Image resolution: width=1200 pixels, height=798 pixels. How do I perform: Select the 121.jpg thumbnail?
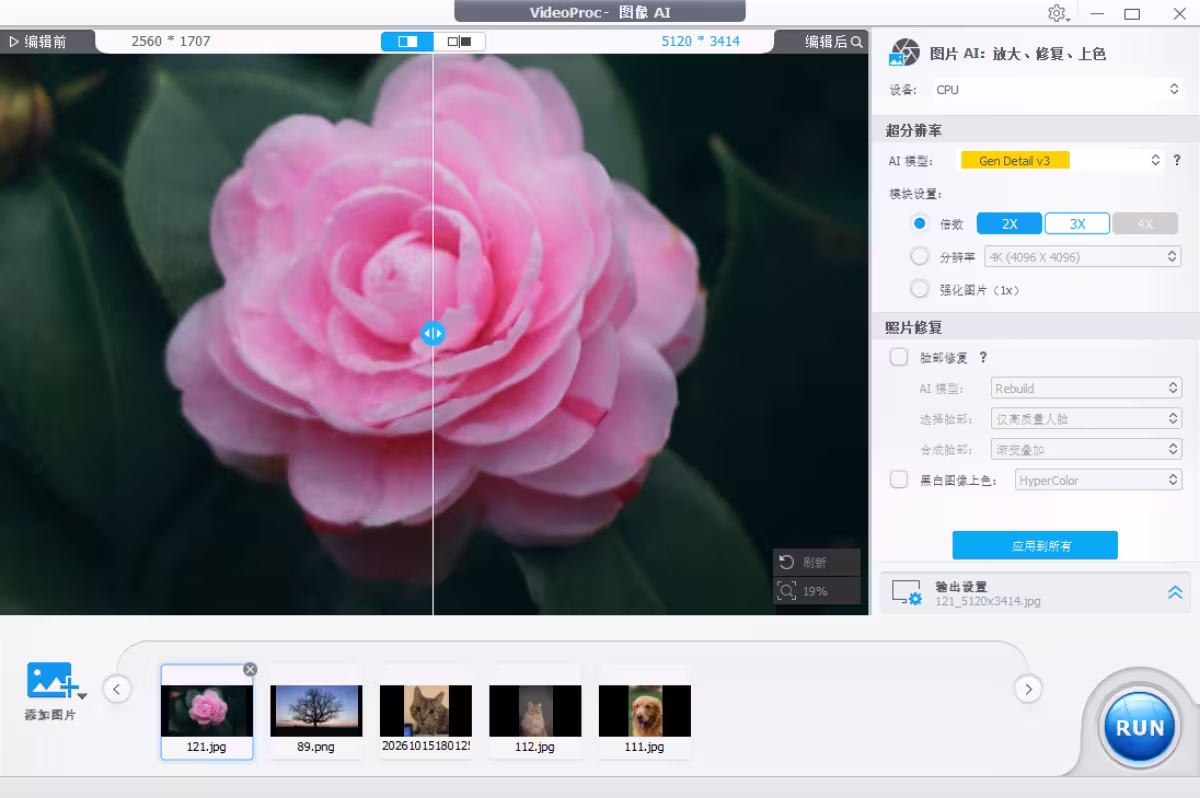tap(207, 711)
